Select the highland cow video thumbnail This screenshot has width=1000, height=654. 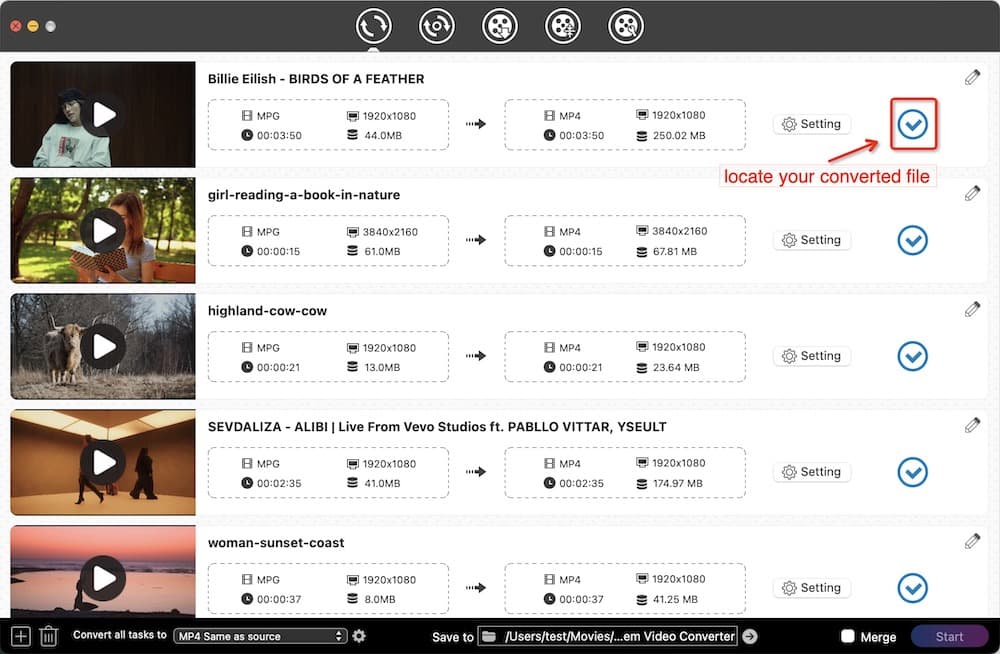click(x=103, y=346)
